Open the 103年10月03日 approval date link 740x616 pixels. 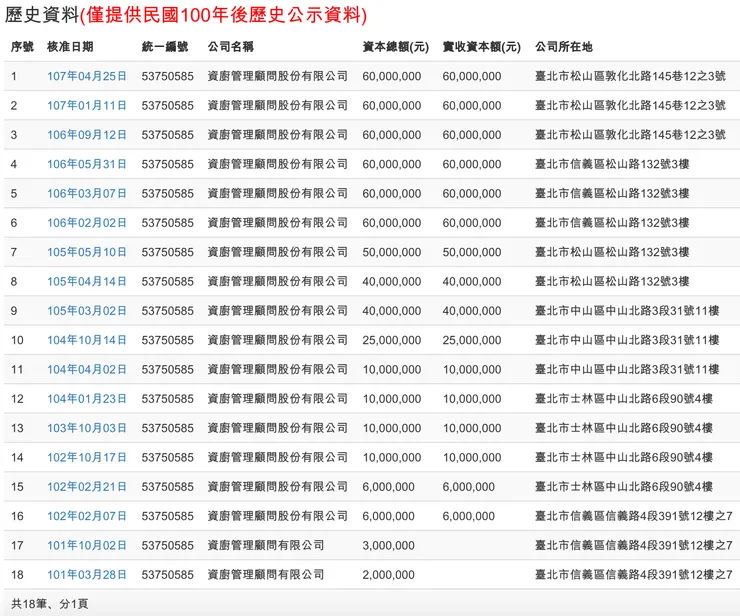click(x=87, y=428)
